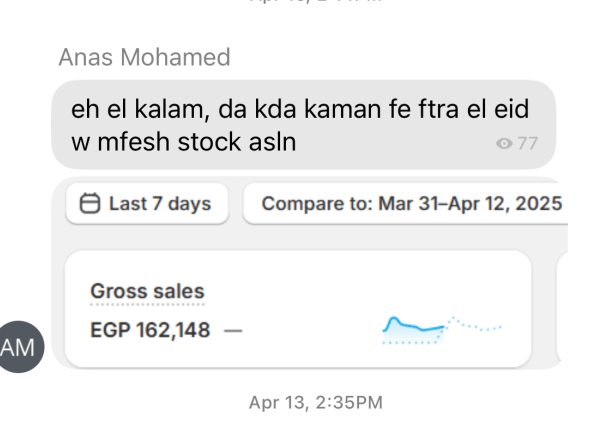Click the 77 view count
Screen dimensions: 605x426
[x=527, y=144]
